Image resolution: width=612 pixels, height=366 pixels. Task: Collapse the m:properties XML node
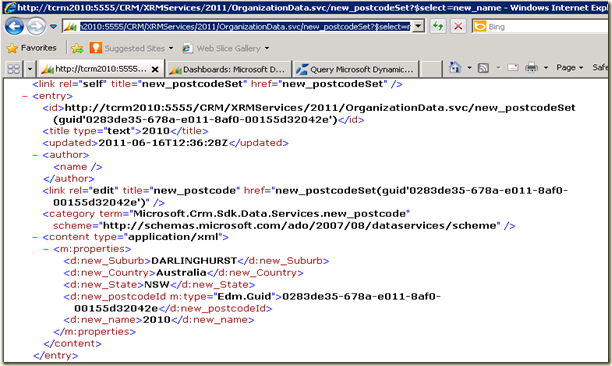coord(46,249)
